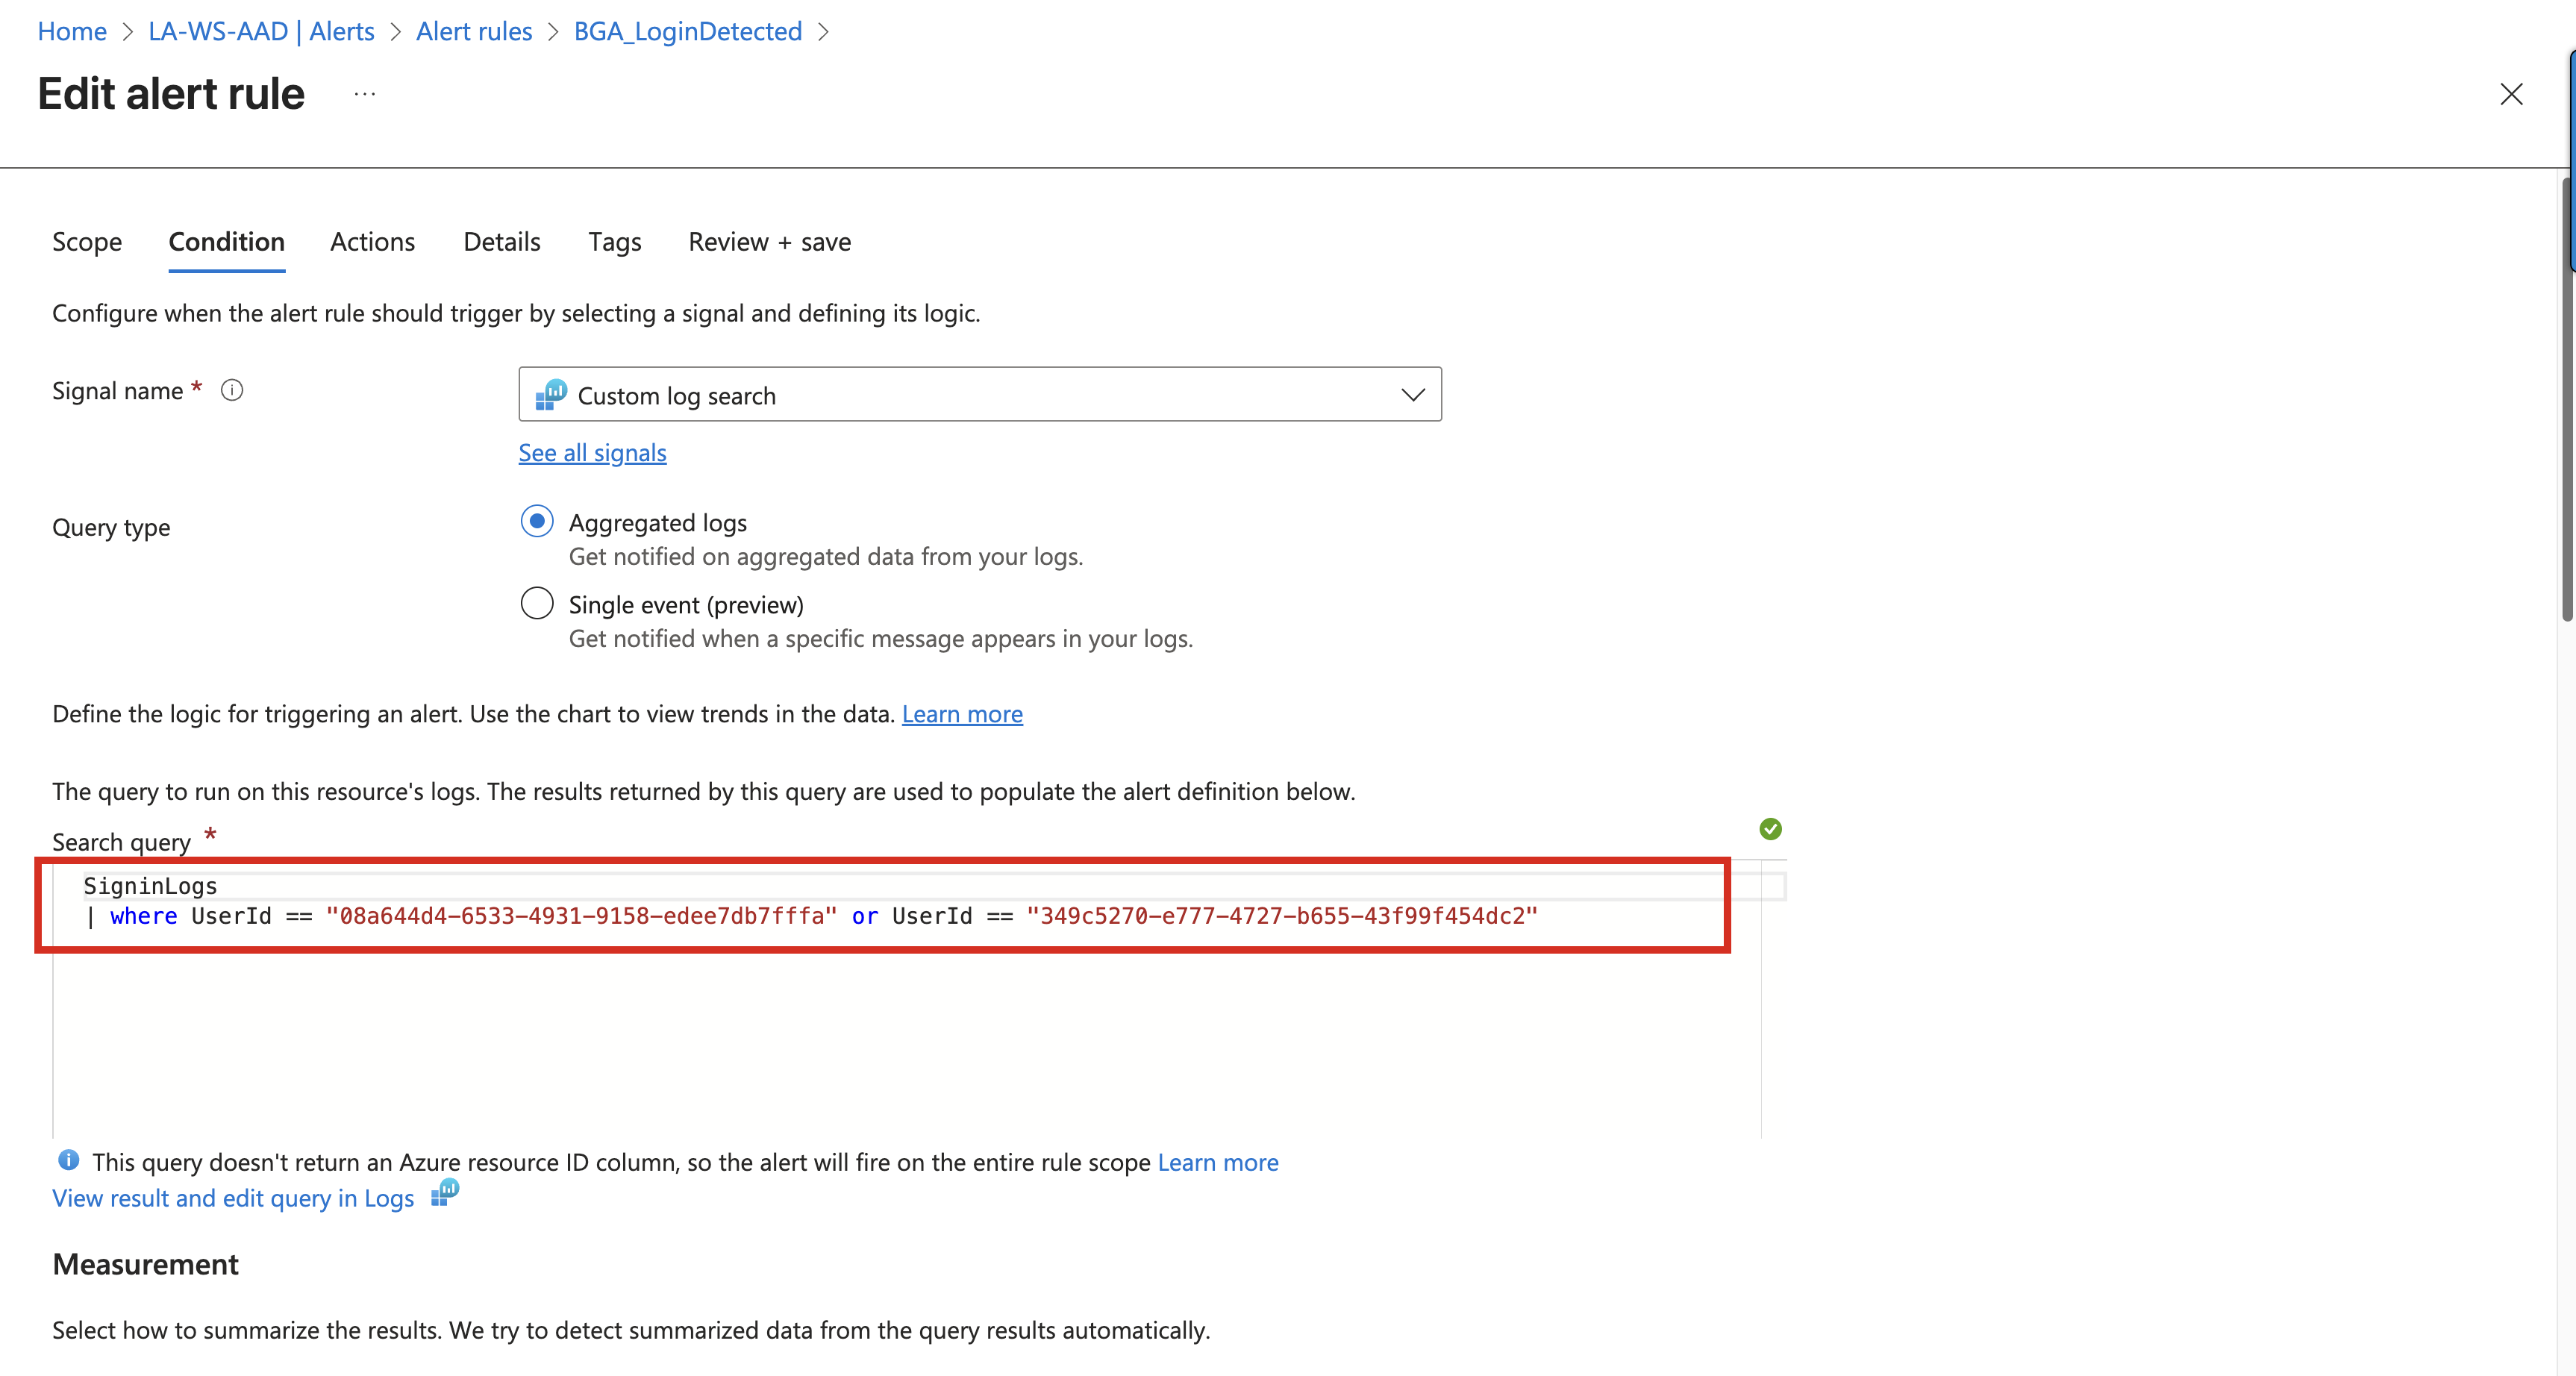
Task: Open the Actions tab
Action: [x=372, y=242]
